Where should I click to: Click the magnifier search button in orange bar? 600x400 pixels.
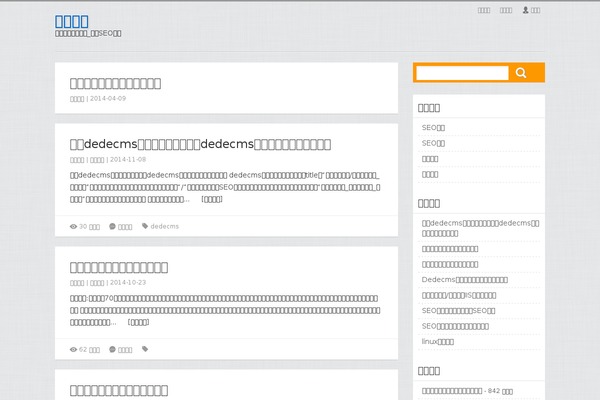[521, 73]
